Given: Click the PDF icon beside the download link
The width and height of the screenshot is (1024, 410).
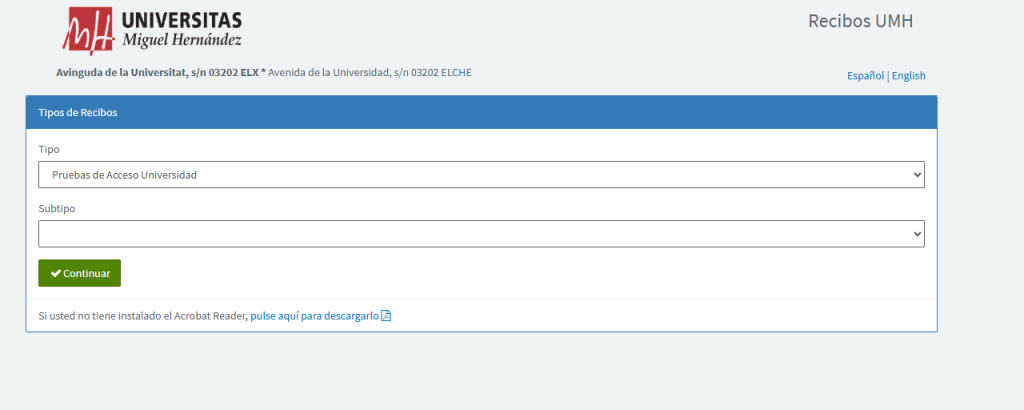Looking at the screenshot, I should [x=386, y=316].
